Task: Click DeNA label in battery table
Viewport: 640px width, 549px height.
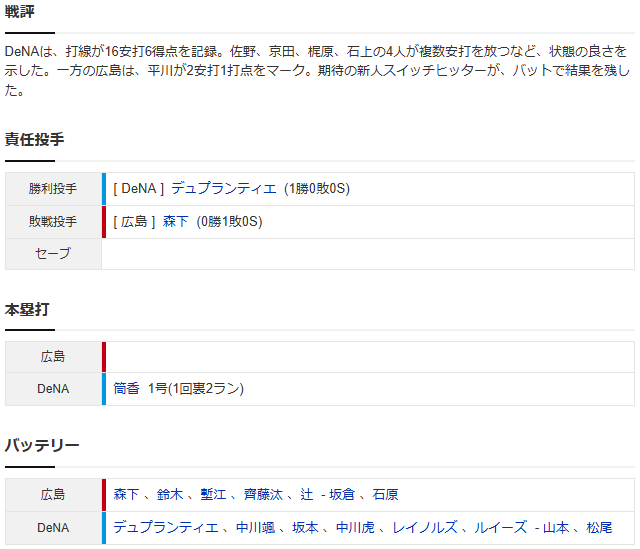Action: coord(53,528)
